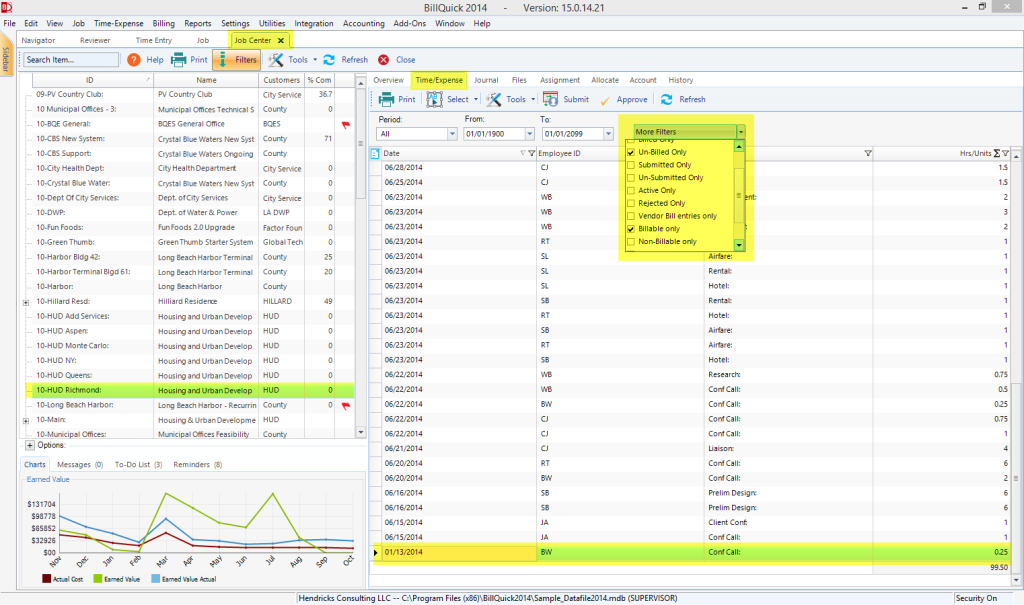
Task: Click Tools icon in Time/Expense toolbar
Action: point(494,99)
